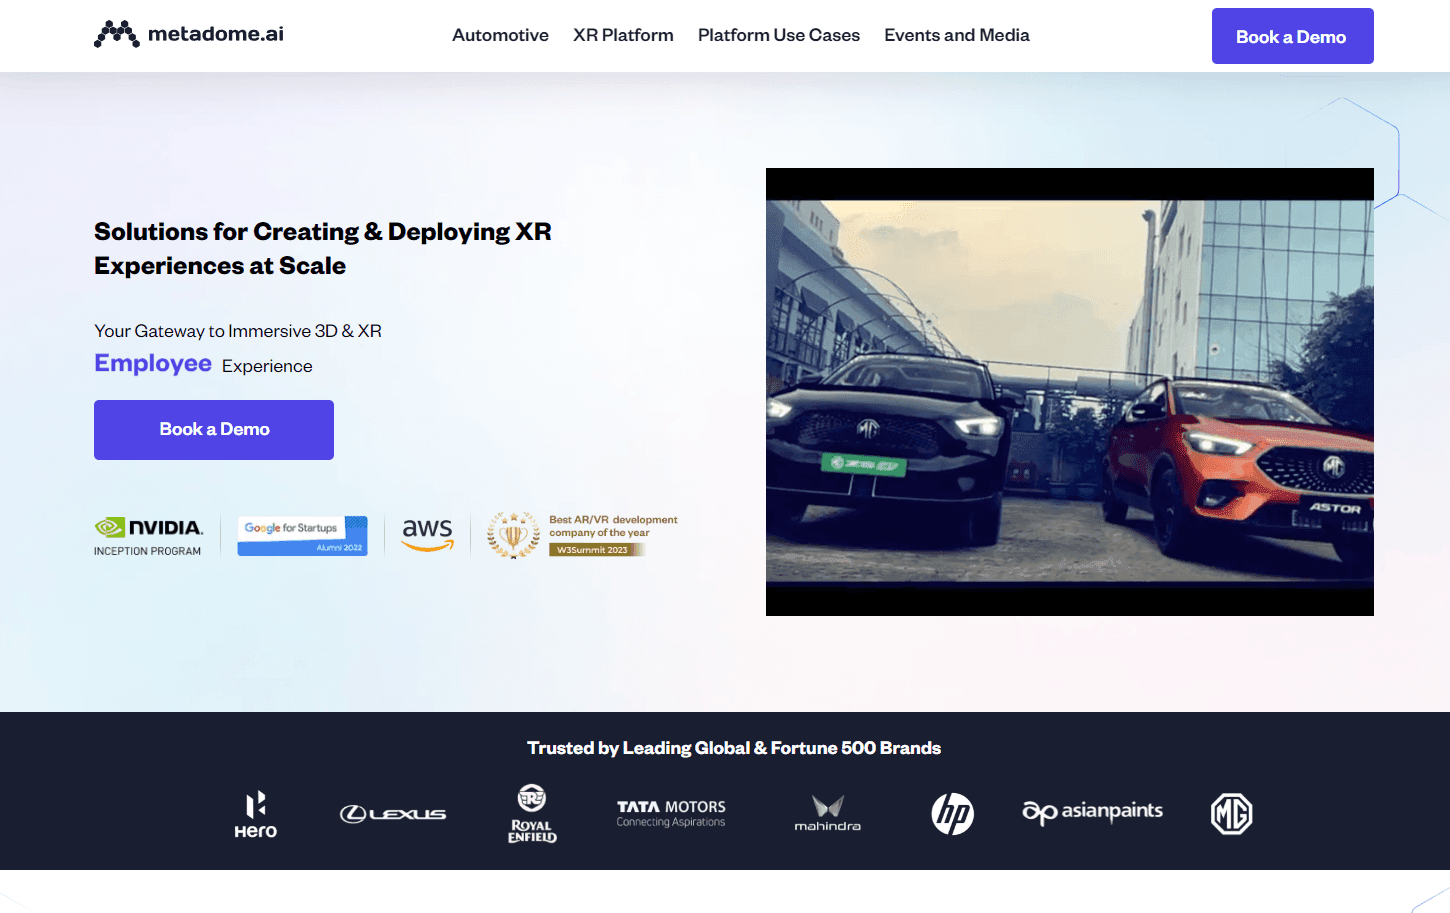Image resolution: width=1450 pixels, height=913 pixels.
Task: Click the Tata Motors logo
Action: pos(671,813)
